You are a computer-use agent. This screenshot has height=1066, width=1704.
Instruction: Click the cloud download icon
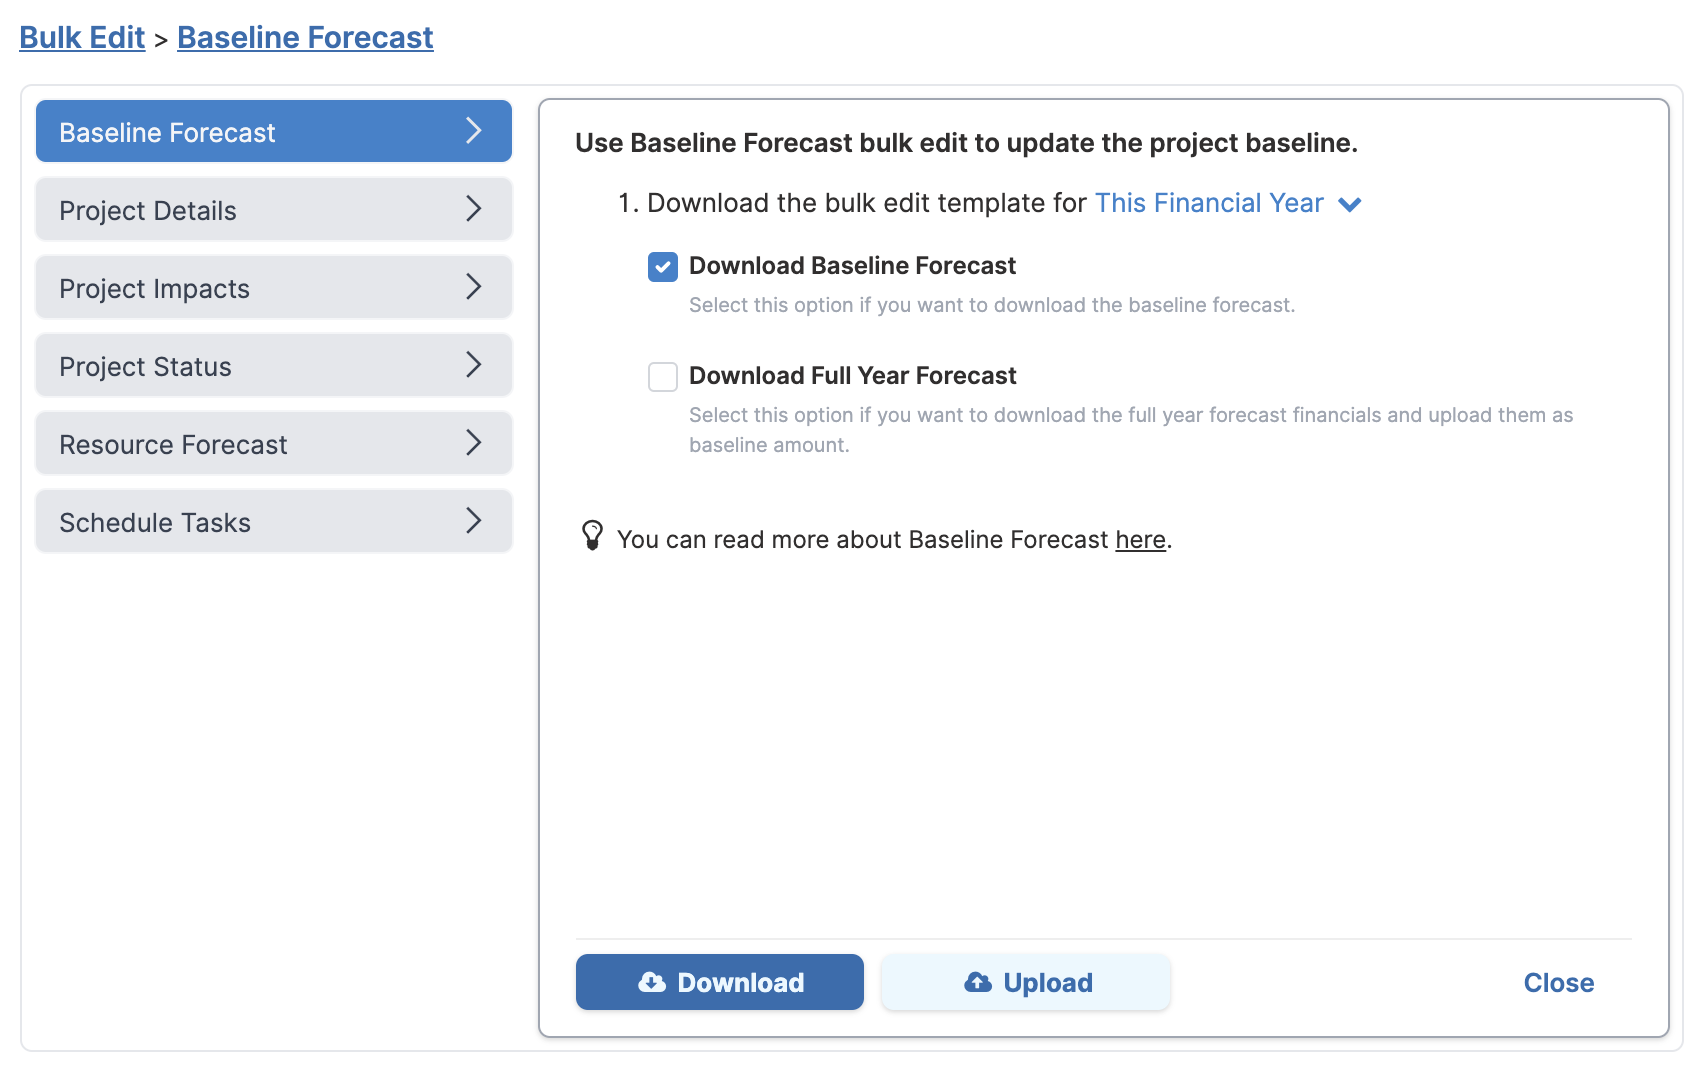(652, 983)
